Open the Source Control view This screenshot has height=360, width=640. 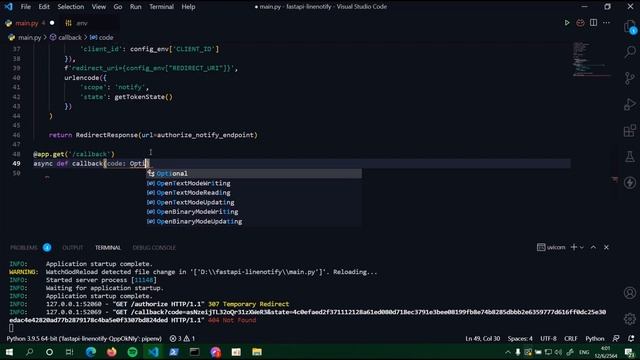coord(630,78)
